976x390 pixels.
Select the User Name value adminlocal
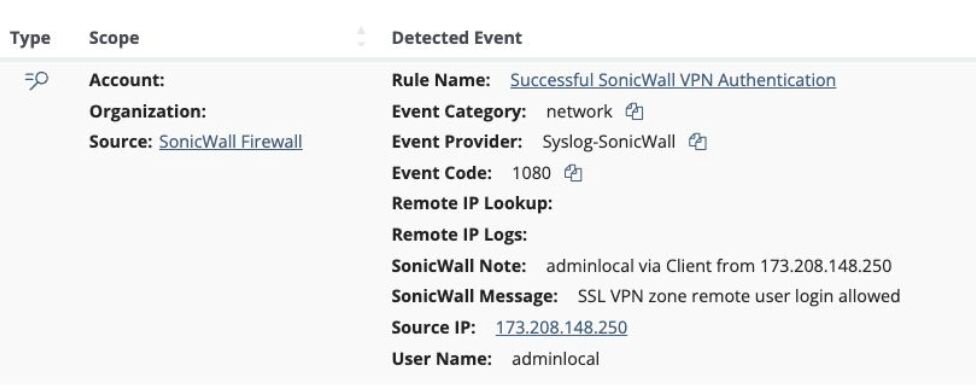pyautogui.click(x=555, y=359)
